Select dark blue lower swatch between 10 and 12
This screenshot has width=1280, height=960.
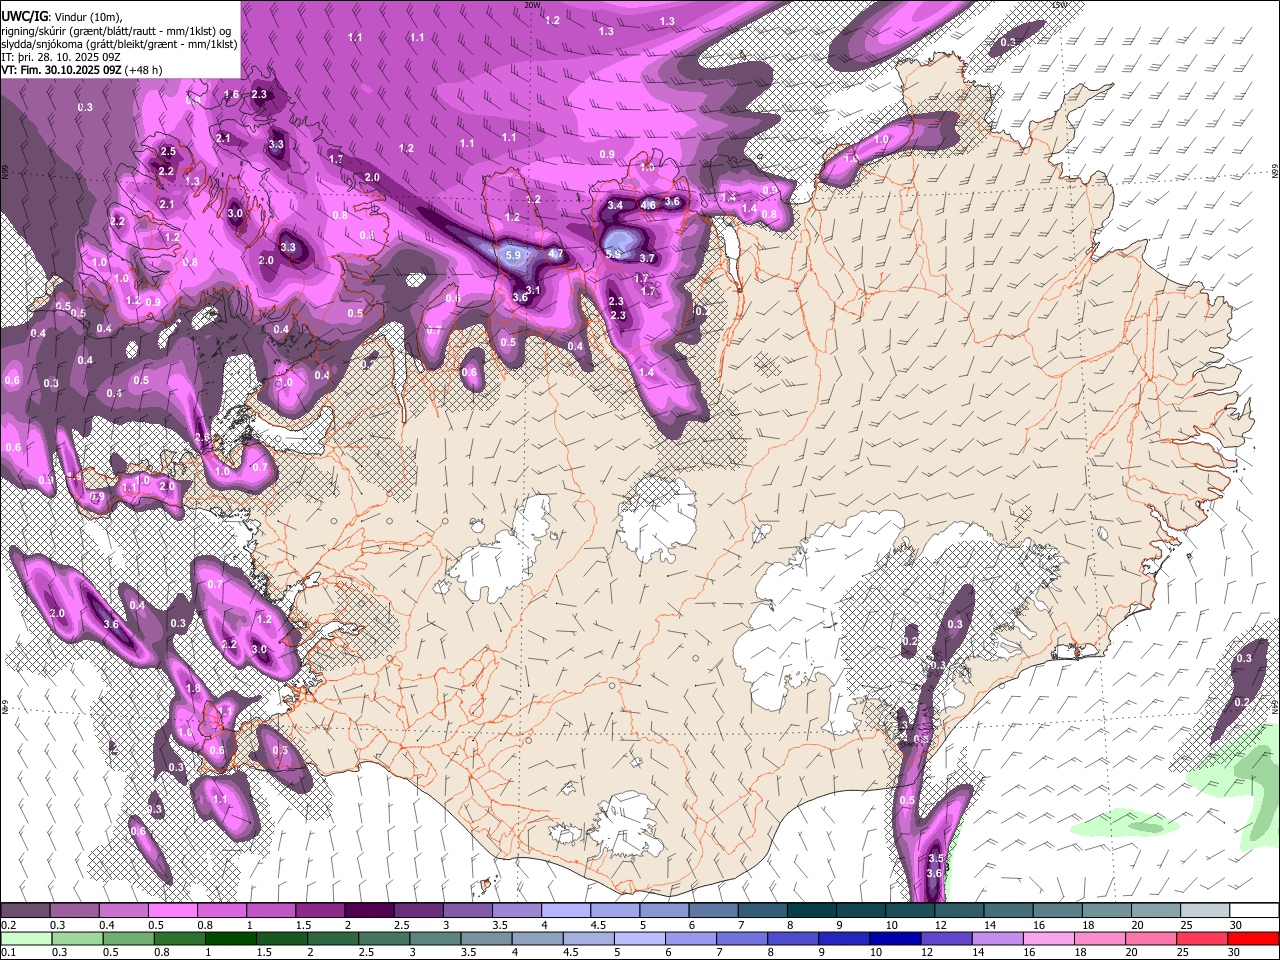pyautogui.click(x=894, y=938)
